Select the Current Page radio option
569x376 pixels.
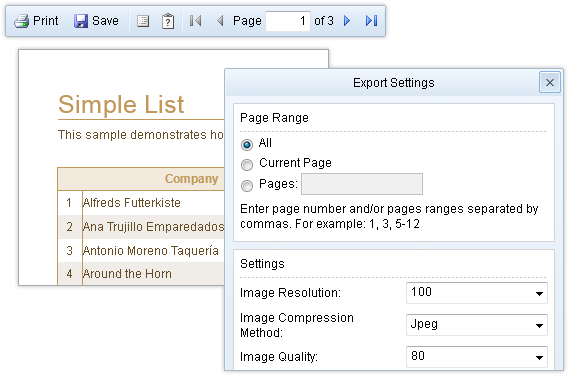pyautogui.click(x=247, y=165)
